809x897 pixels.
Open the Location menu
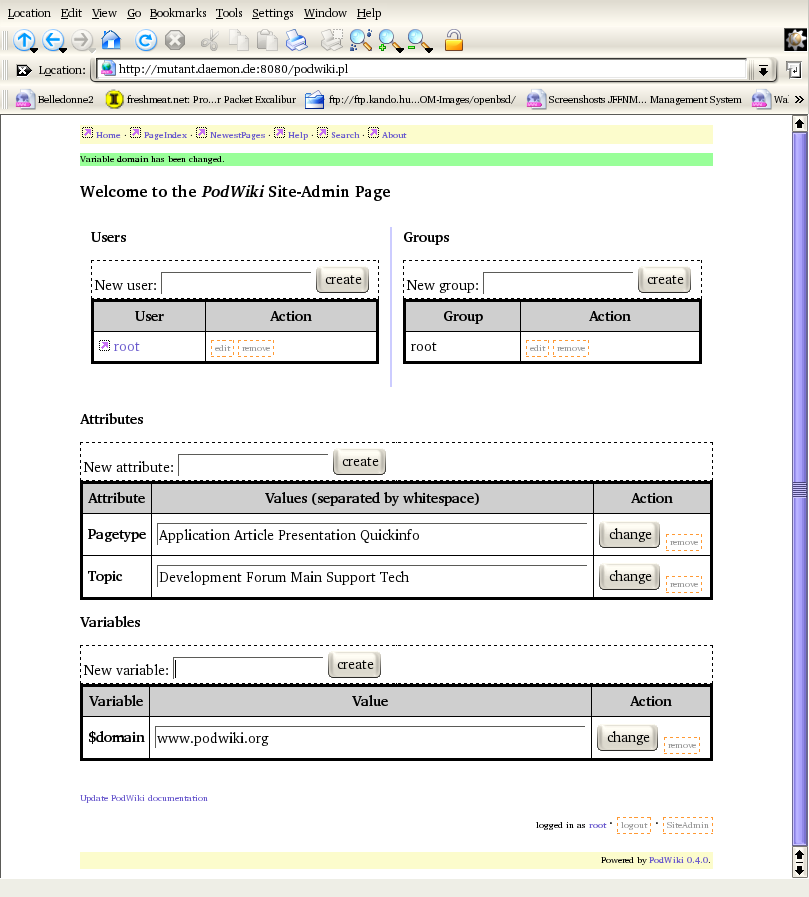29,13
